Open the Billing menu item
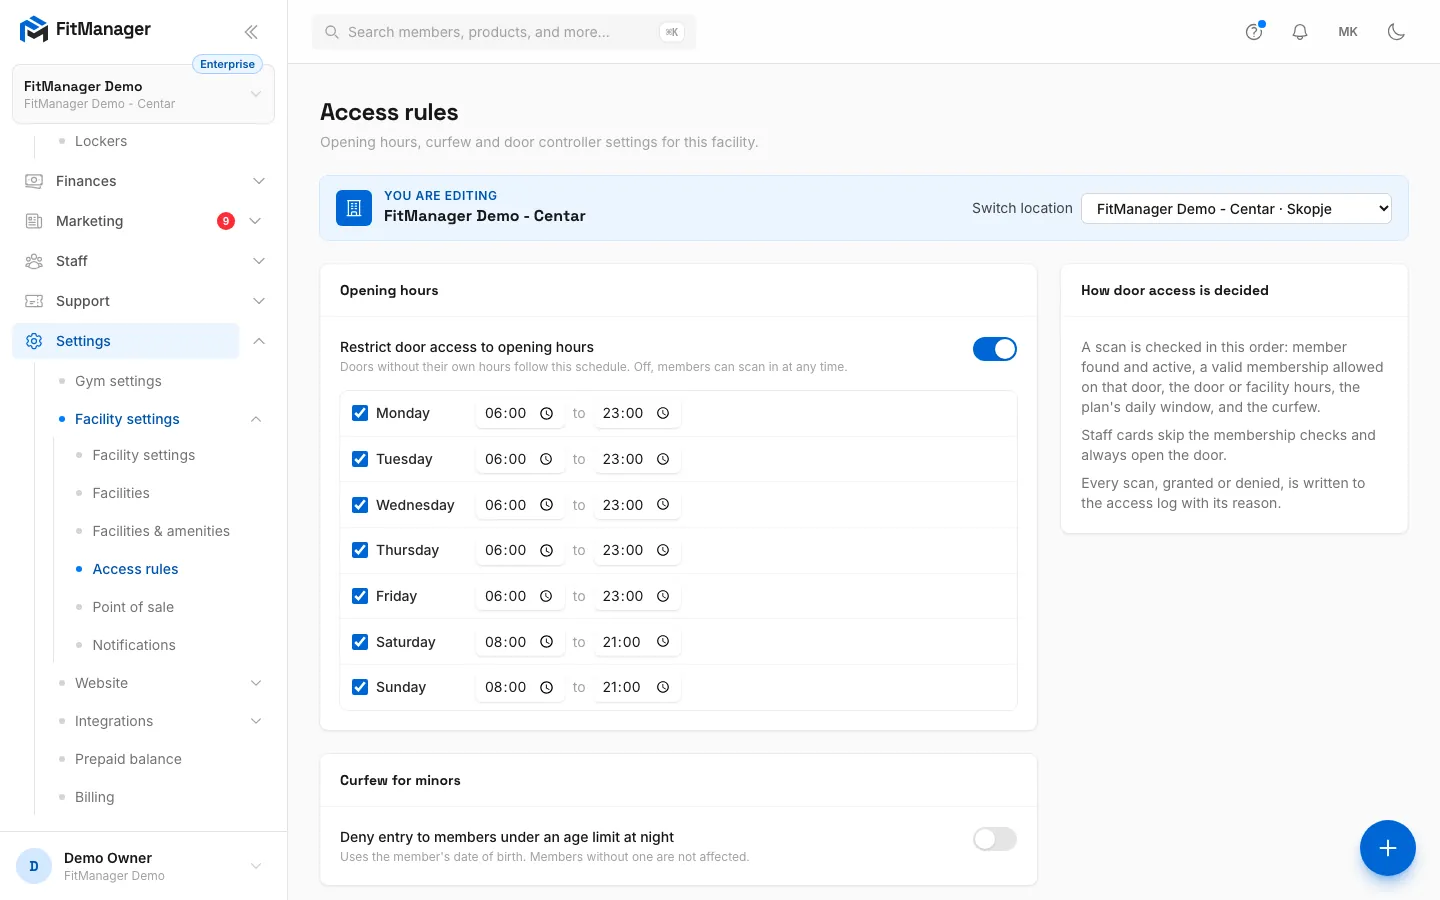The image size is (1440, 900). [x=94, y=797]
